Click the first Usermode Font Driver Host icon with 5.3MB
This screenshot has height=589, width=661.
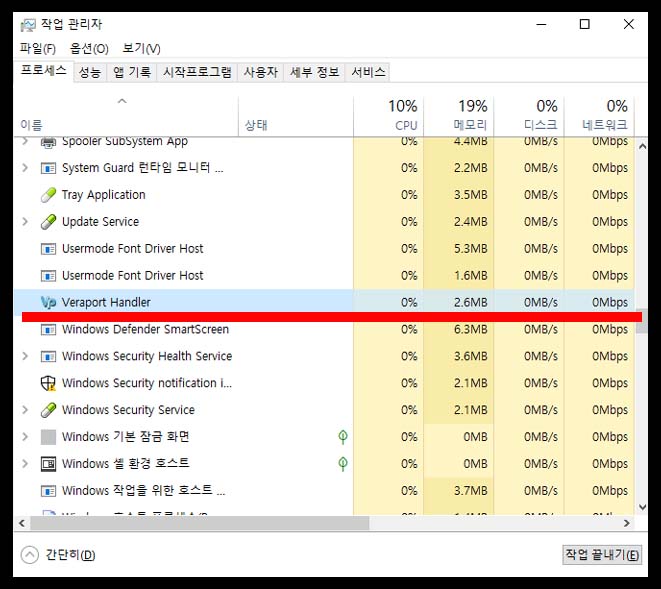(48, 249)
